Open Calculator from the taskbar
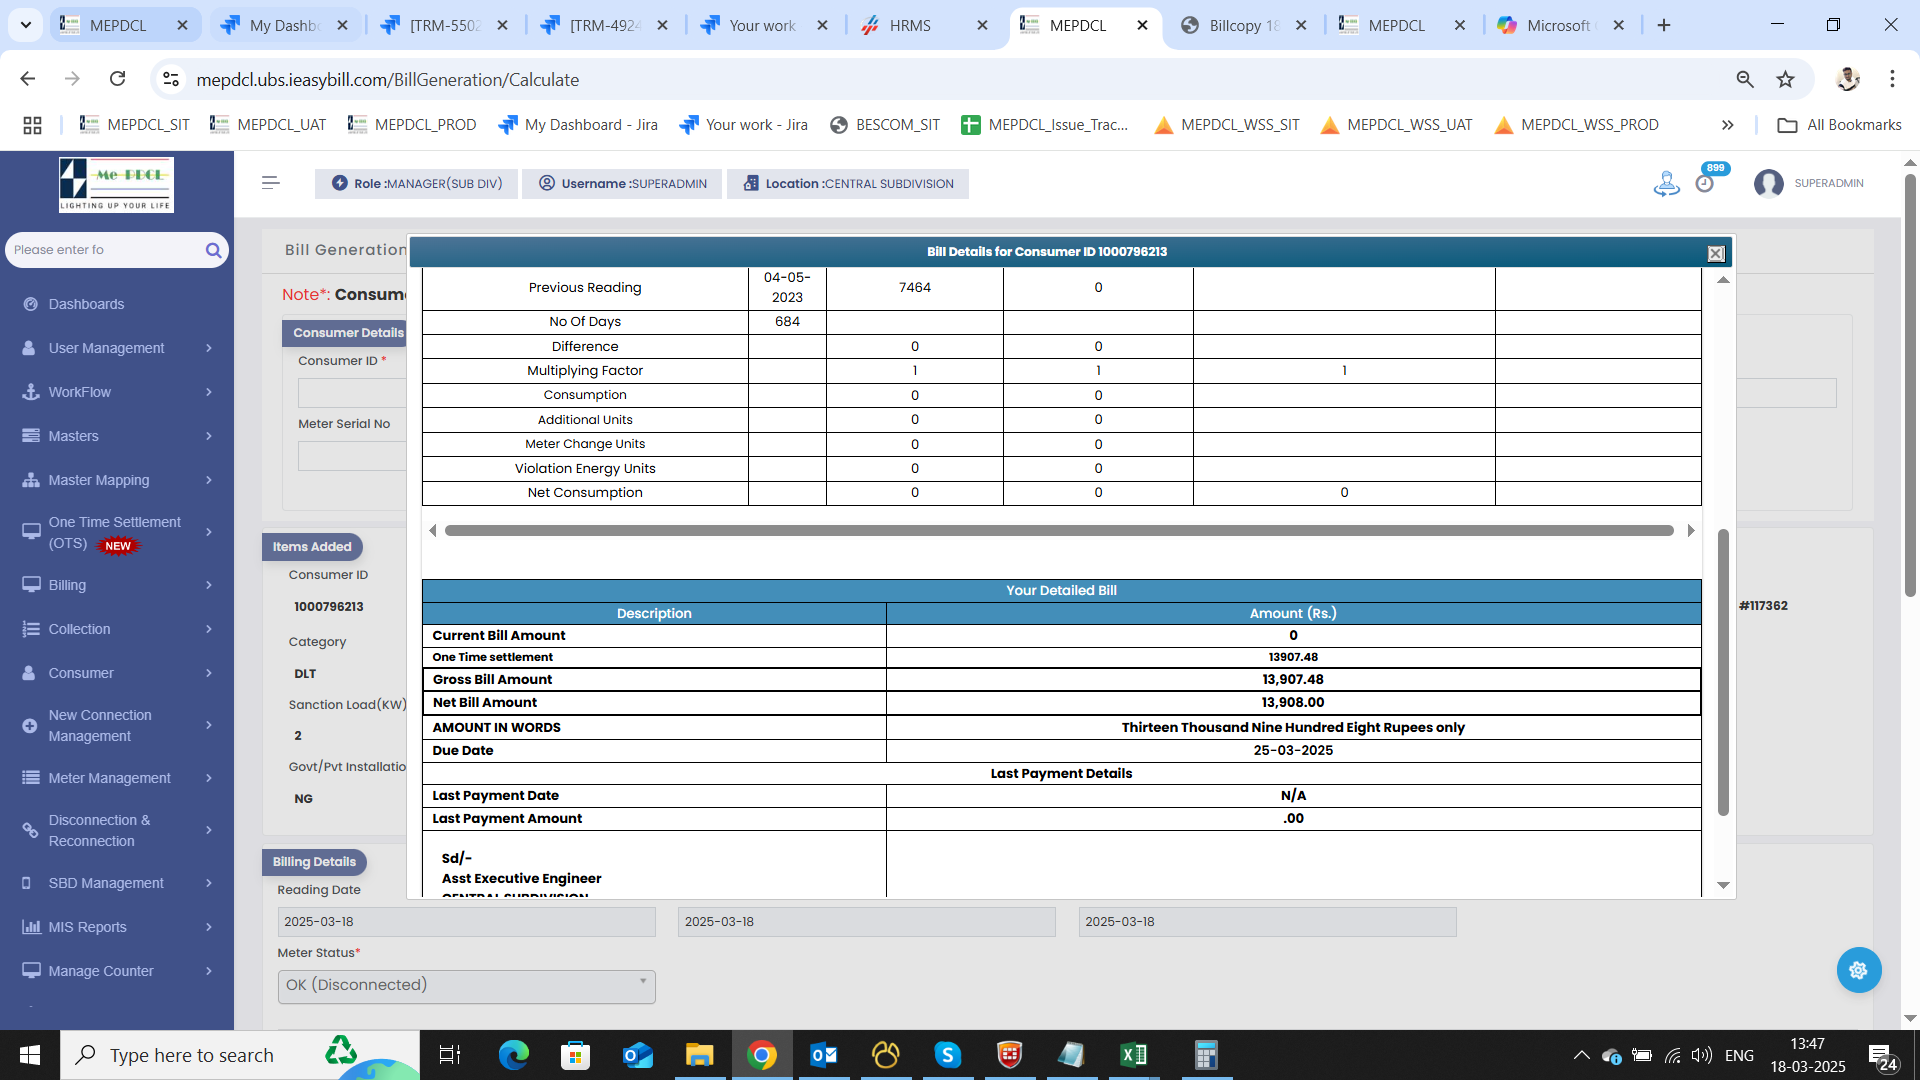 (1206, 1055)
